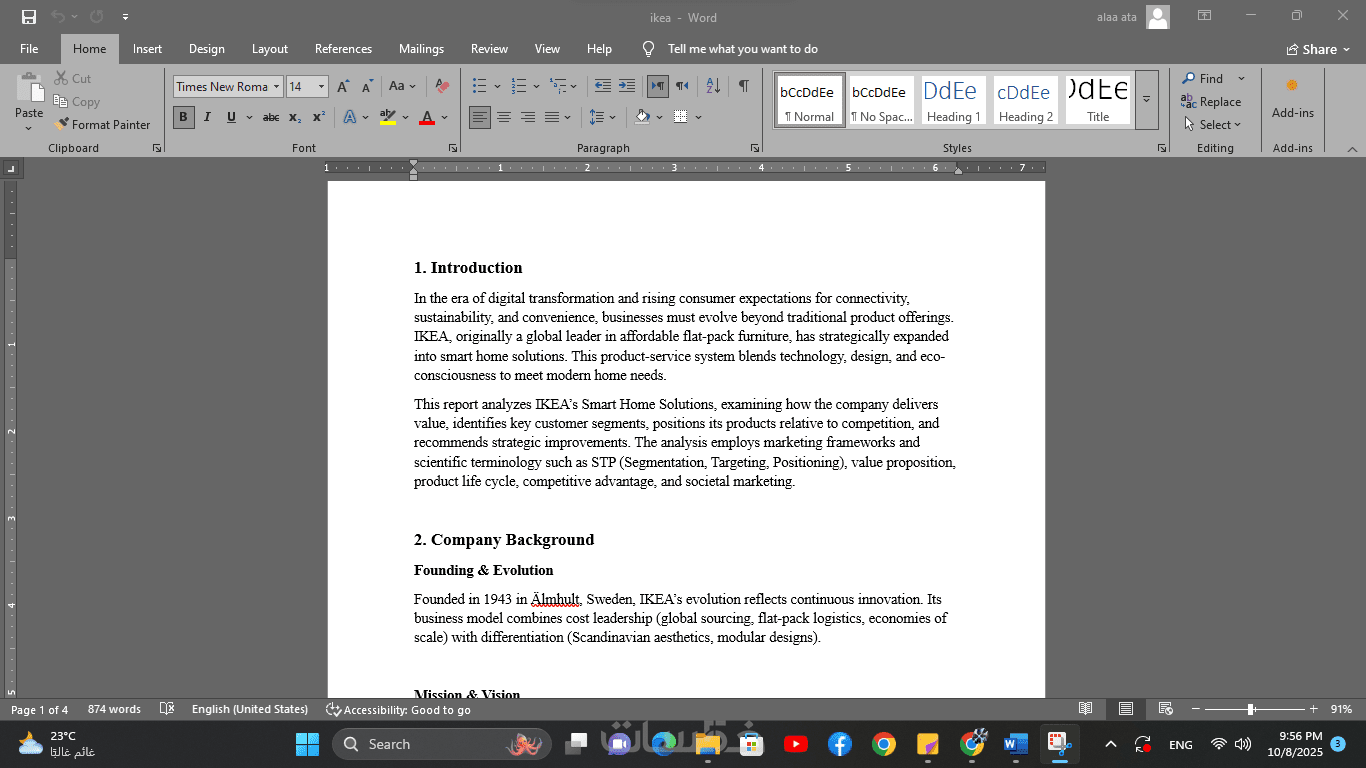Expand the Styles gallery
Viewport: 1366px width, 768px height.
click(x=1146, y=99)
